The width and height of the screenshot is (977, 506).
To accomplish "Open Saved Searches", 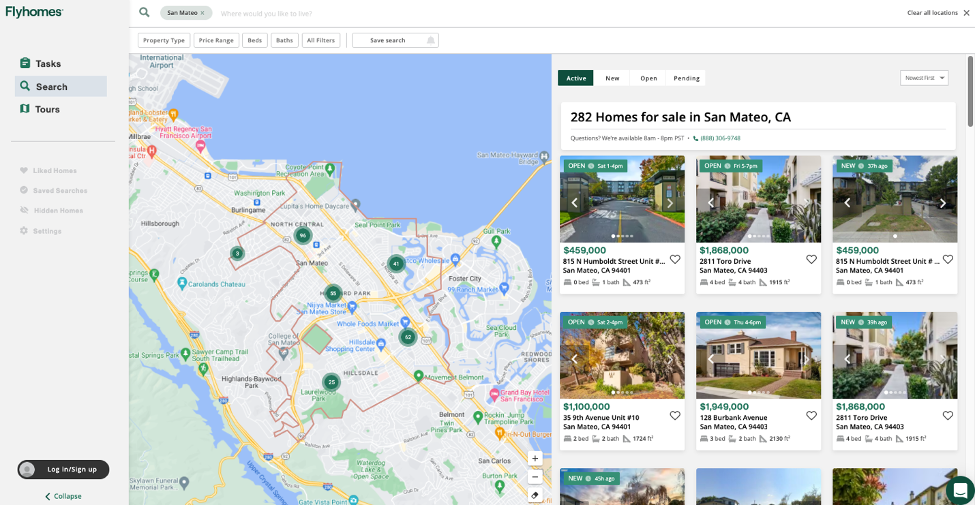I will (54, 191).
